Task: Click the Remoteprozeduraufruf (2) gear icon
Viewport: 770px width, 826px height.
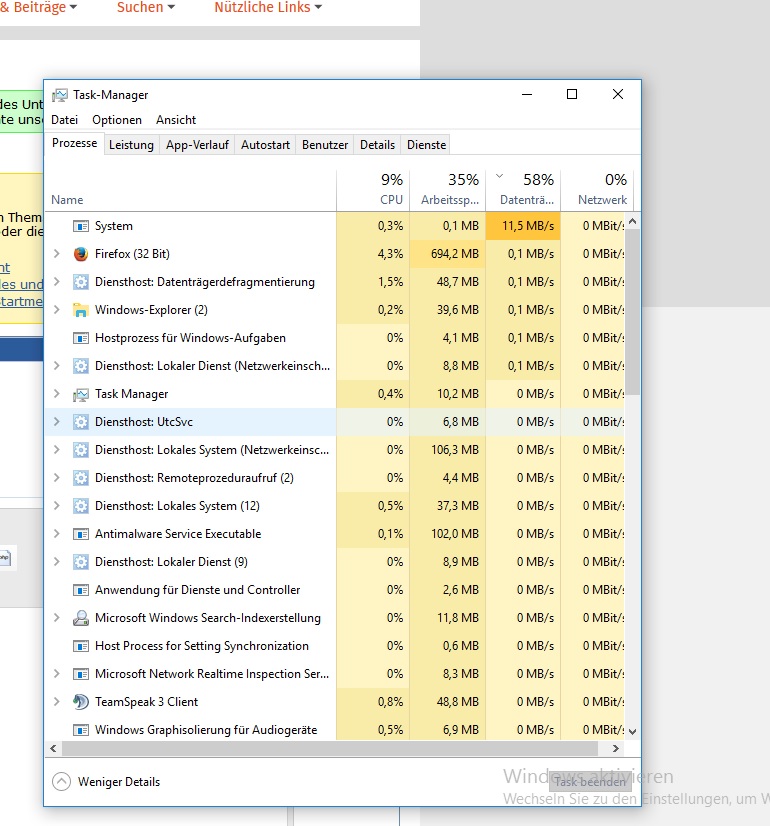Action: (x=81, y=478)
